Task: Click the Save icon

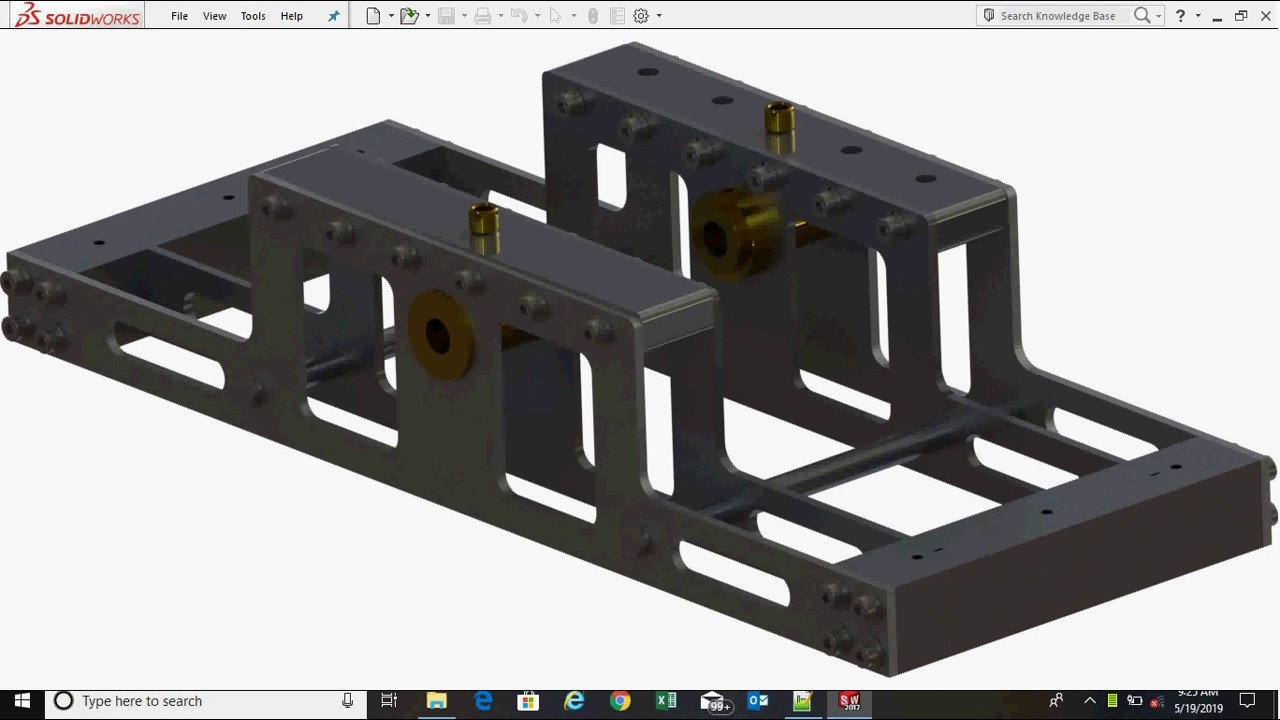Action: (x=446, y=16)
